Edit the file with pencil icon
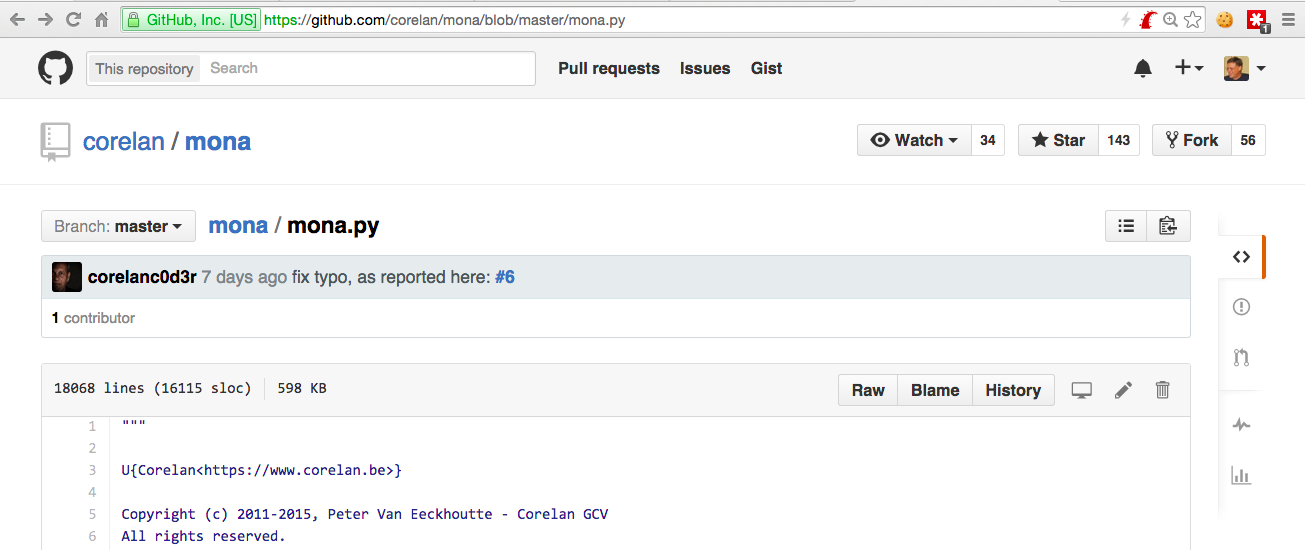The width and height of the screenshot is (1305, 550). (1123, 390)
